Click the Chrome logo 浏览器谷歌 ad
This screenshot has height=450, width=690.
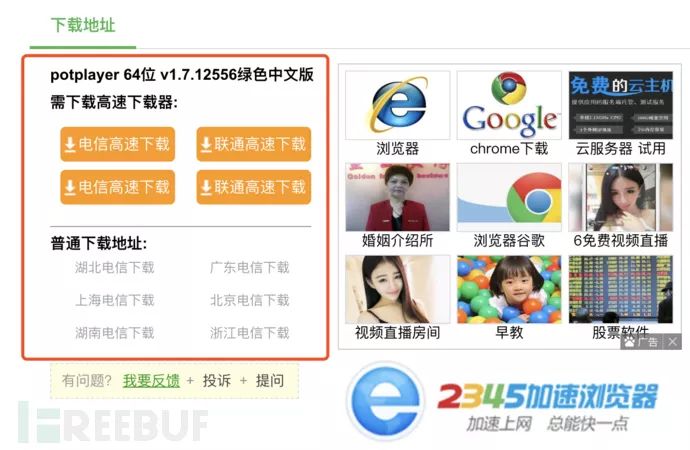[x=509, y=198]
